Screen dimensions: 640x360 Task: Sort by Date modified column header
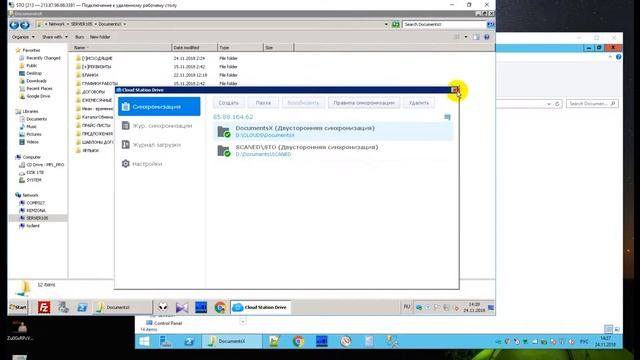click(194, 48)
